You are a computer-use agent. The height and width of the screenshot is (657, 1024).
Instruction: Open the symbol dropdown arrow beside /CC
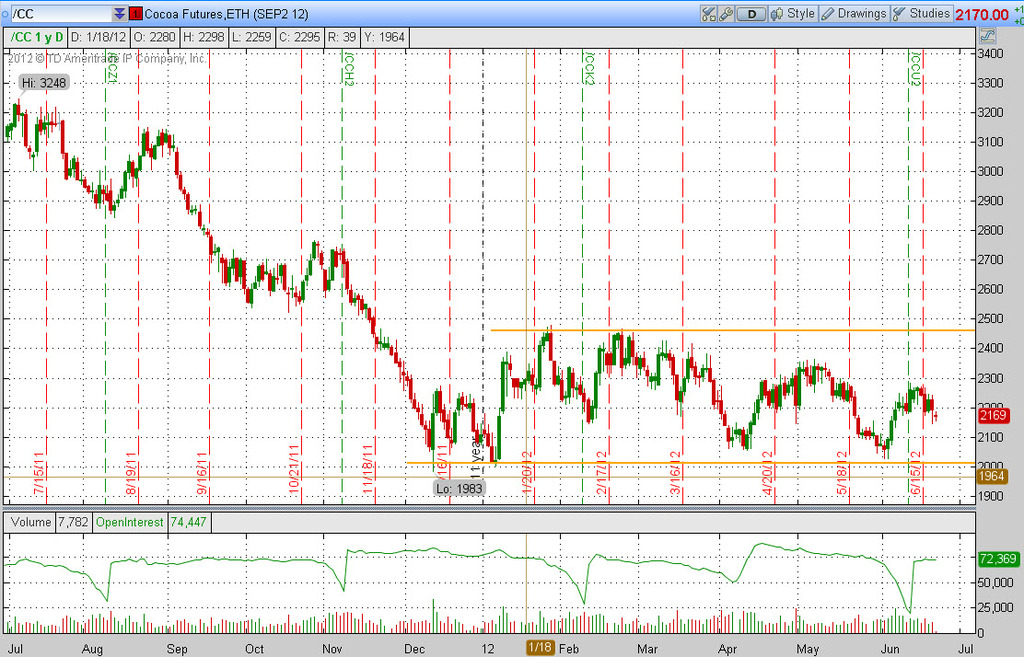[119, 14]
